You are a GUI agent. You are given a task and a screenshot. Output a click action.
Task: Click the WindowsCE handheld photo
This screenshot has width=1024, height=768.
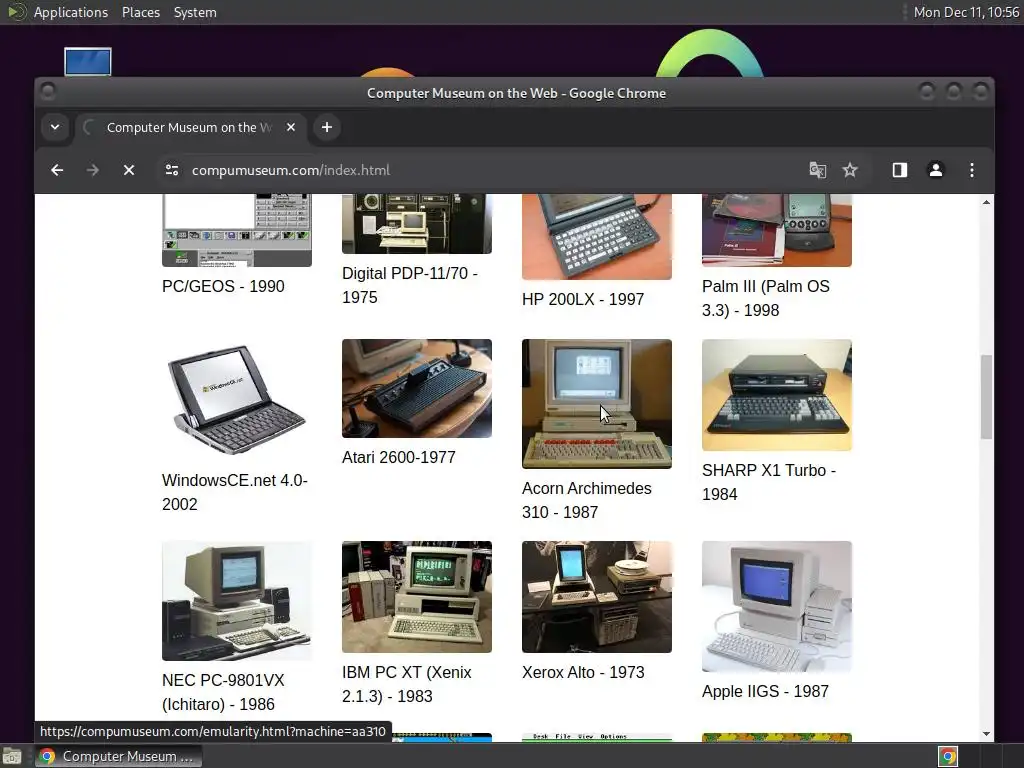point(236,400)
